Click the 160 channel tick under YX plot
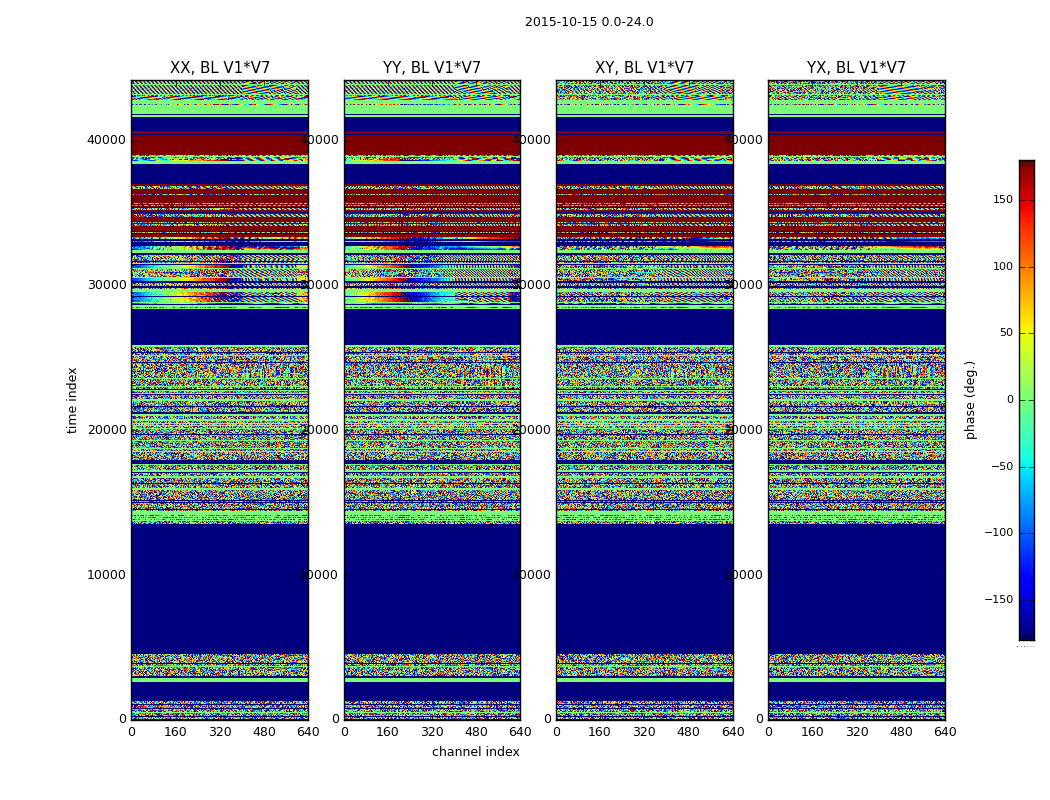 [812, 732]
